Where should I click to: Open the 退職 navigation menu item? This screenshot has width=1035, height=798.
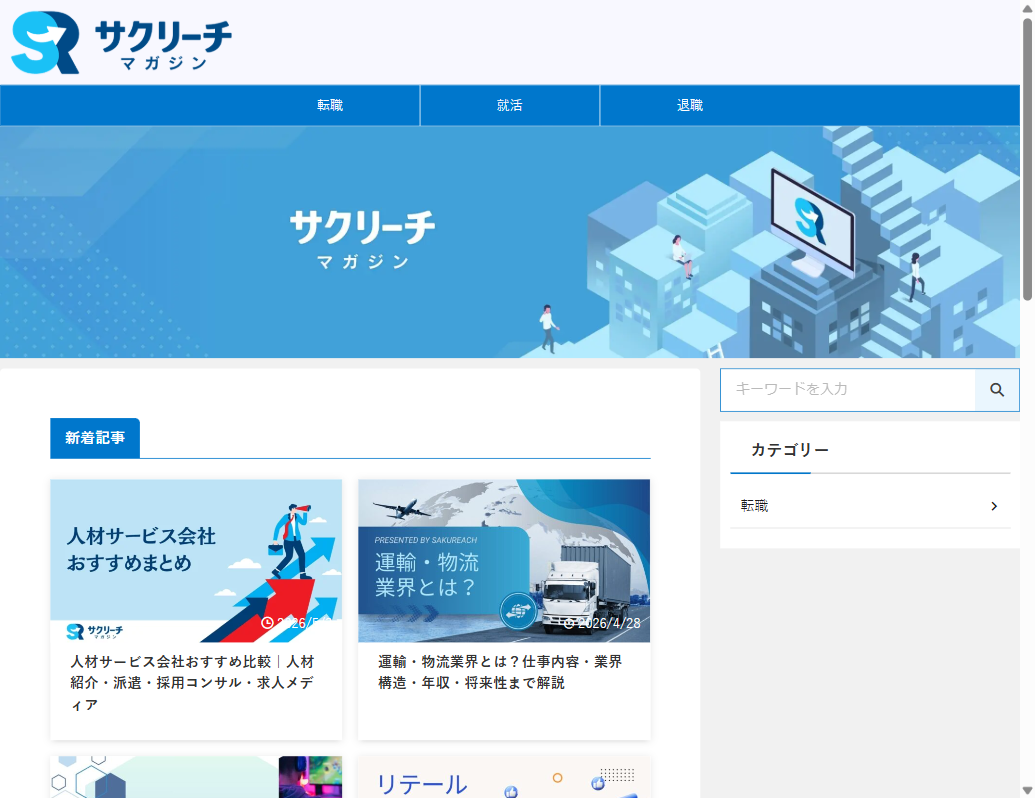690,105
